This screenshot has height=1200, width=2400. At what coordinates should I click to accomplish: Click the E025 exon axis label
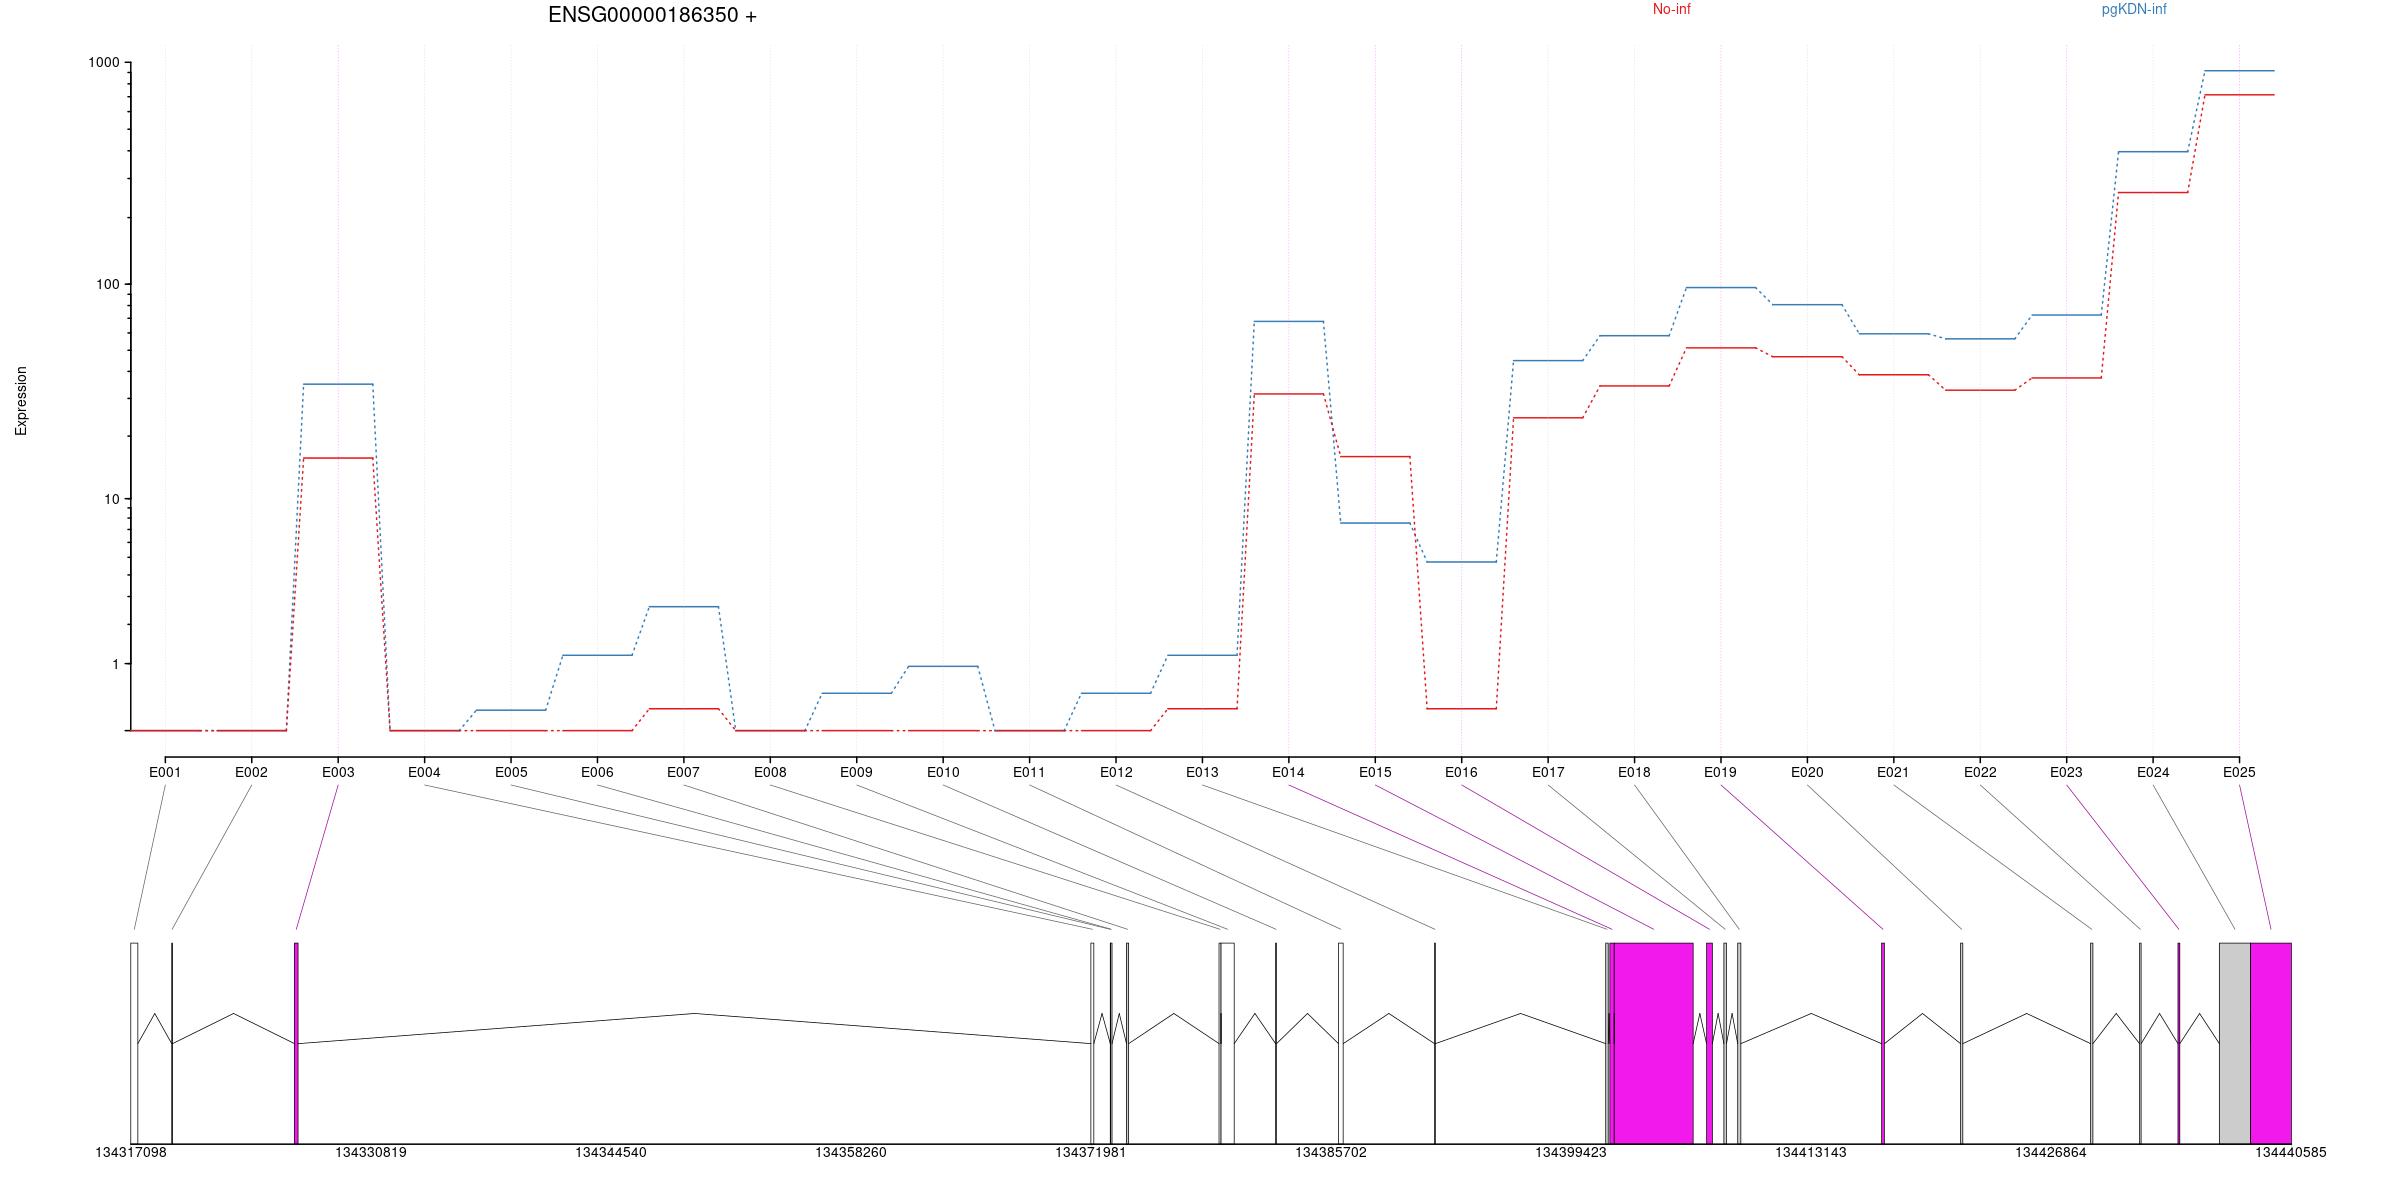[2239, 772]
